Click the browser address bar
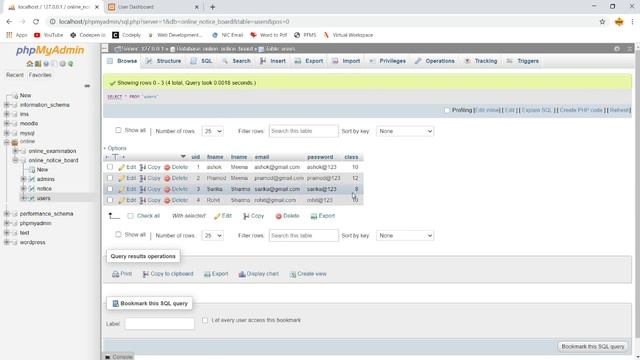 322,22
